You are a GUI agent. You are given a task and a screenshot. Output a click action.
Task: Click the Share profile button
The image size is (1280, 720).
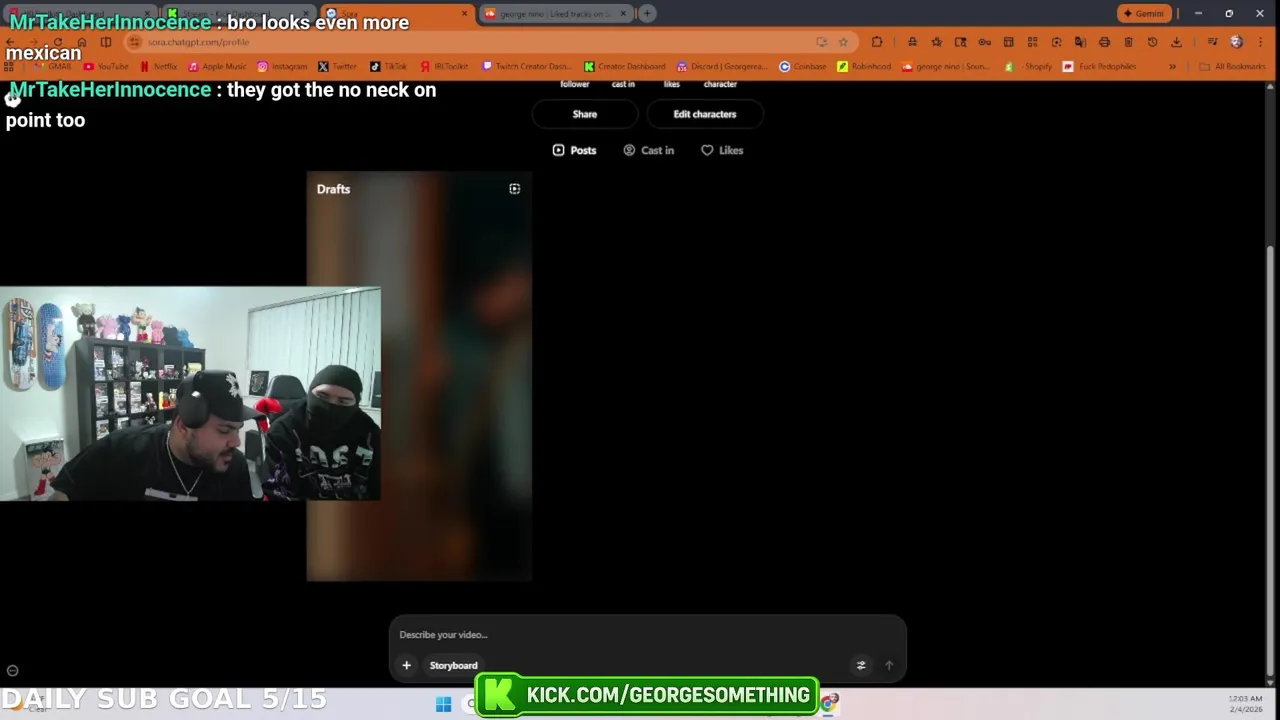pos(584,114)
